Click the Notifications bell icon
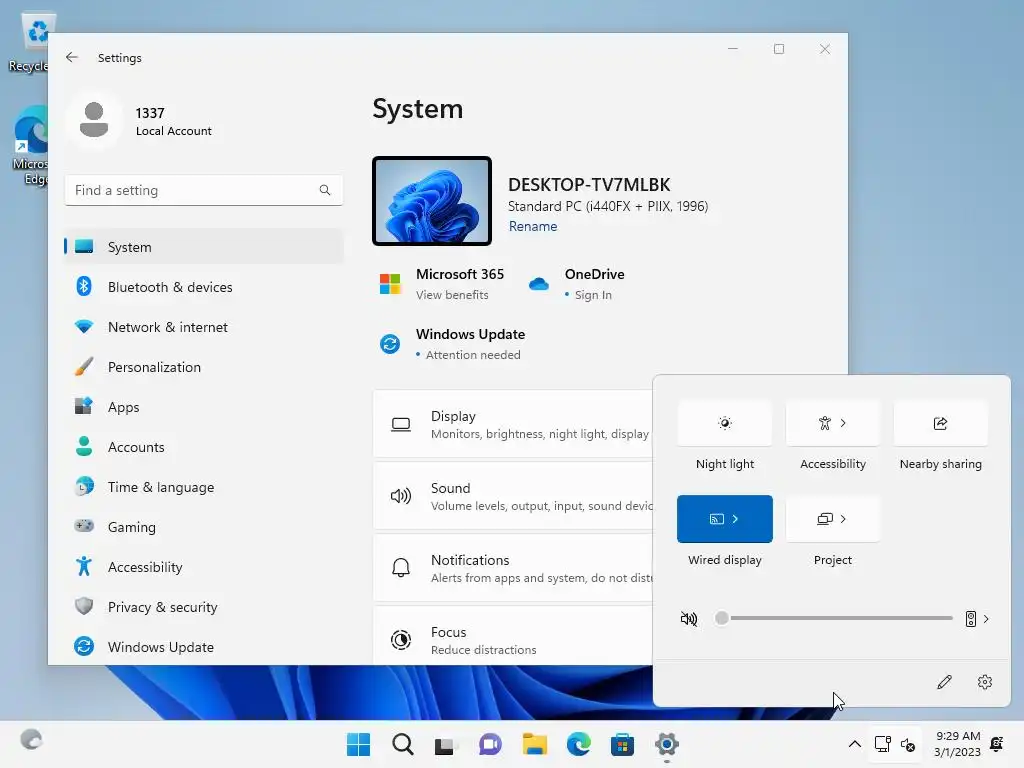1024x768 pixels. tap(401, 568)
